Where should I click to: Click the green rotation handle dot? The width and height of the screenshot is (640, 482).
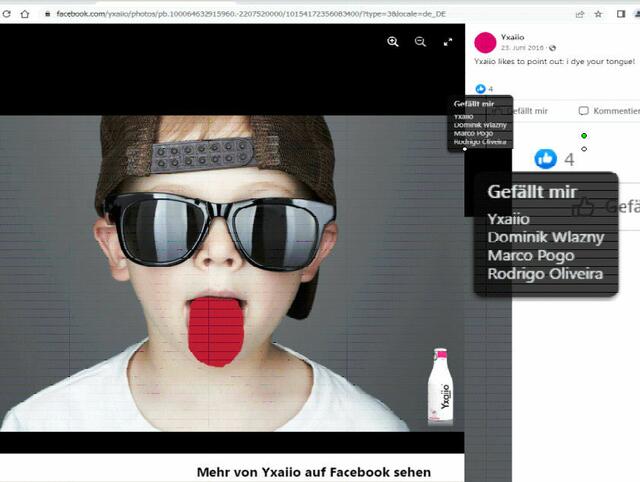click(584, 135)
